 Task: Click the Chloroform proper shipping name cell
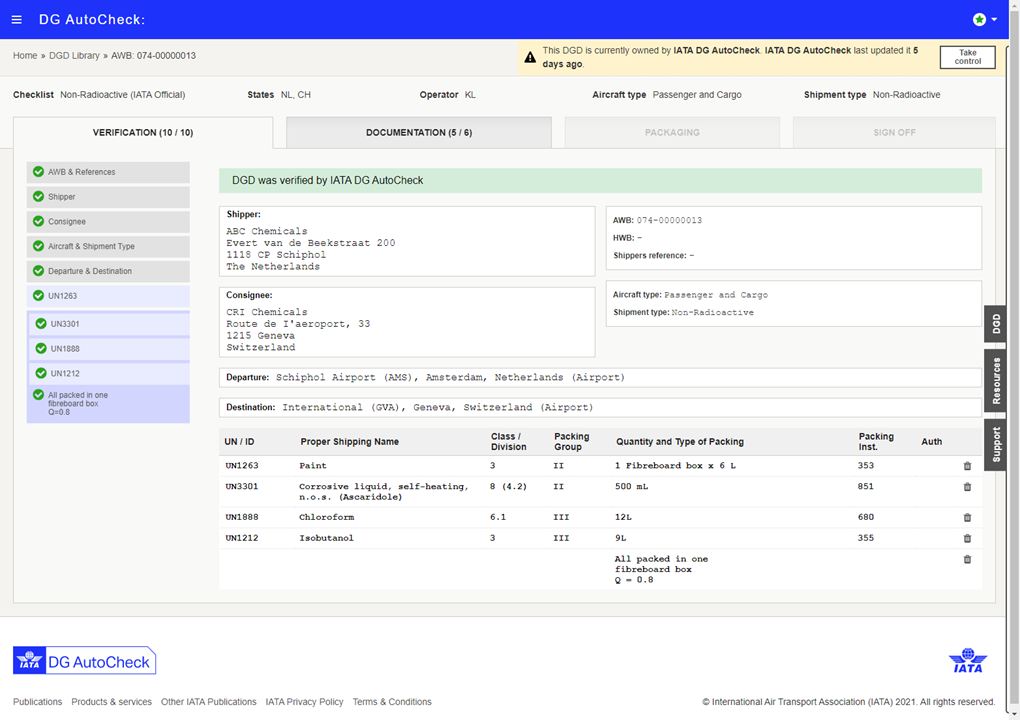pyautogui.click(x=327, y=517)
